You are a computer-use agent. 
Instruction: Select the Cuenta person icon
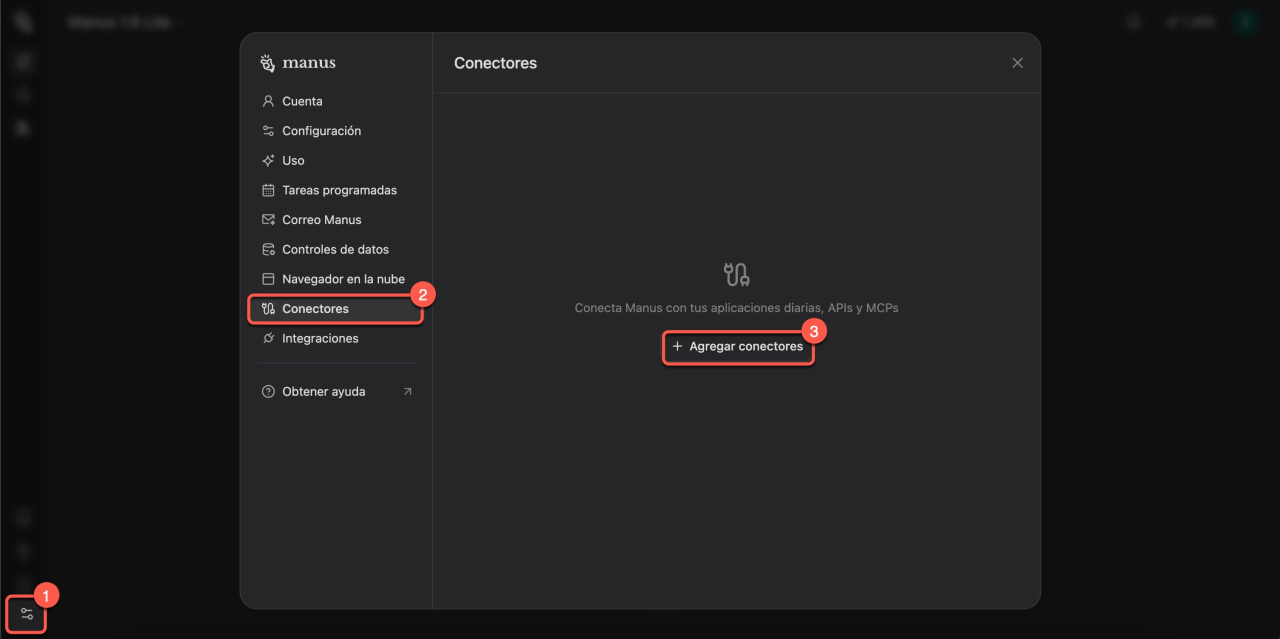[268, 101]
